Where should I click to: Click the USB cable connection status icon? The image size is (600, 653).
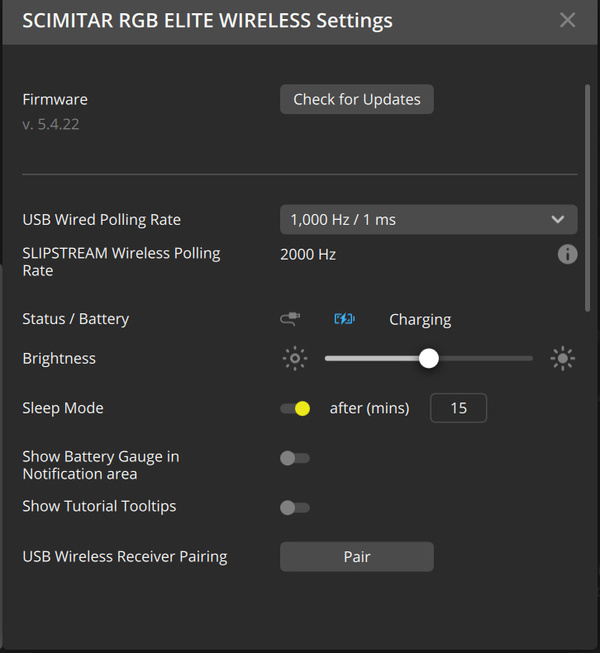(289, 319)
